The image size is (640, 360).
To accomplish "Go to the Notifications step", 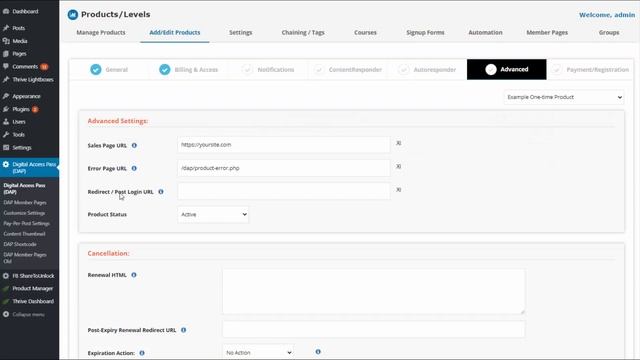I will point(268,69).
